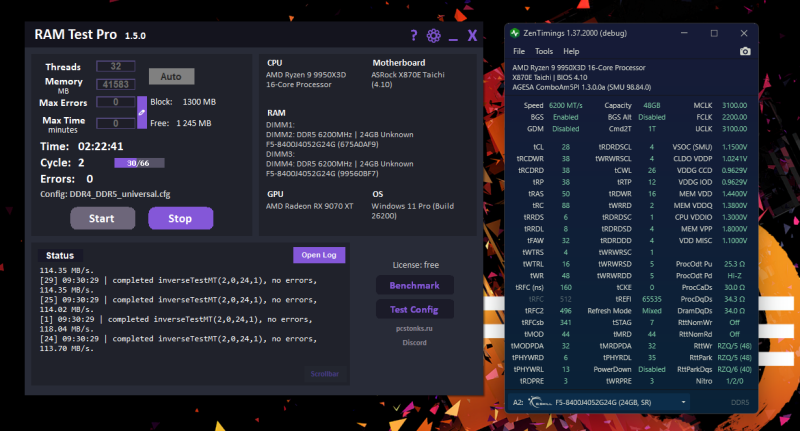Click the AMD Radeon RX 9070 XT text
Screen dimensions: 800x431
coord(309,207)
